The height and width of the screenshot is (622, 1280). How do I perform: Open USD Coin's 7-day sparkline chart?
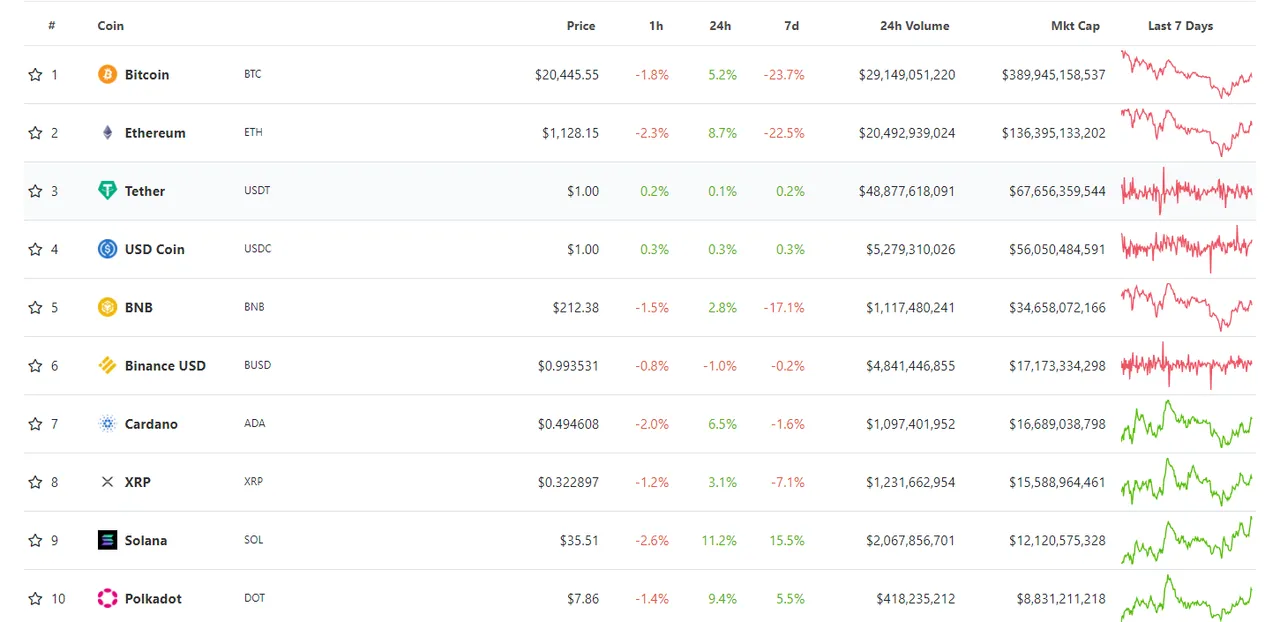coord(1187,249)
